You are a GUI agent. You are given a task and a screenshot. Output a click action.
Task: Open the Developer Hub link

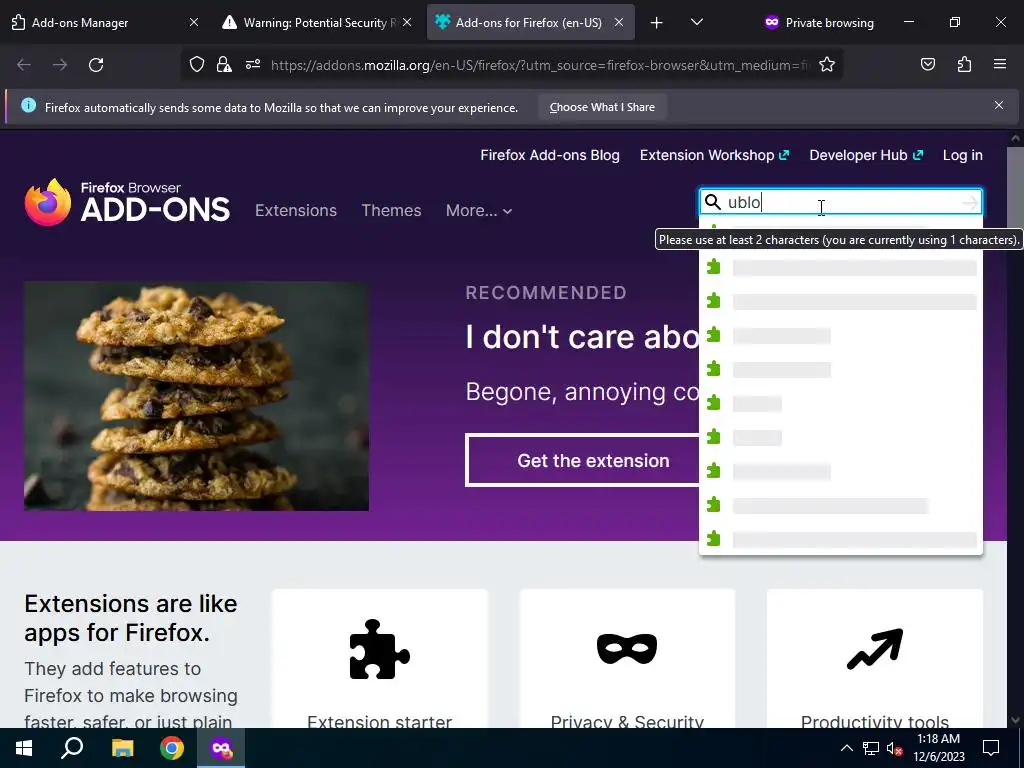(866, 155)
